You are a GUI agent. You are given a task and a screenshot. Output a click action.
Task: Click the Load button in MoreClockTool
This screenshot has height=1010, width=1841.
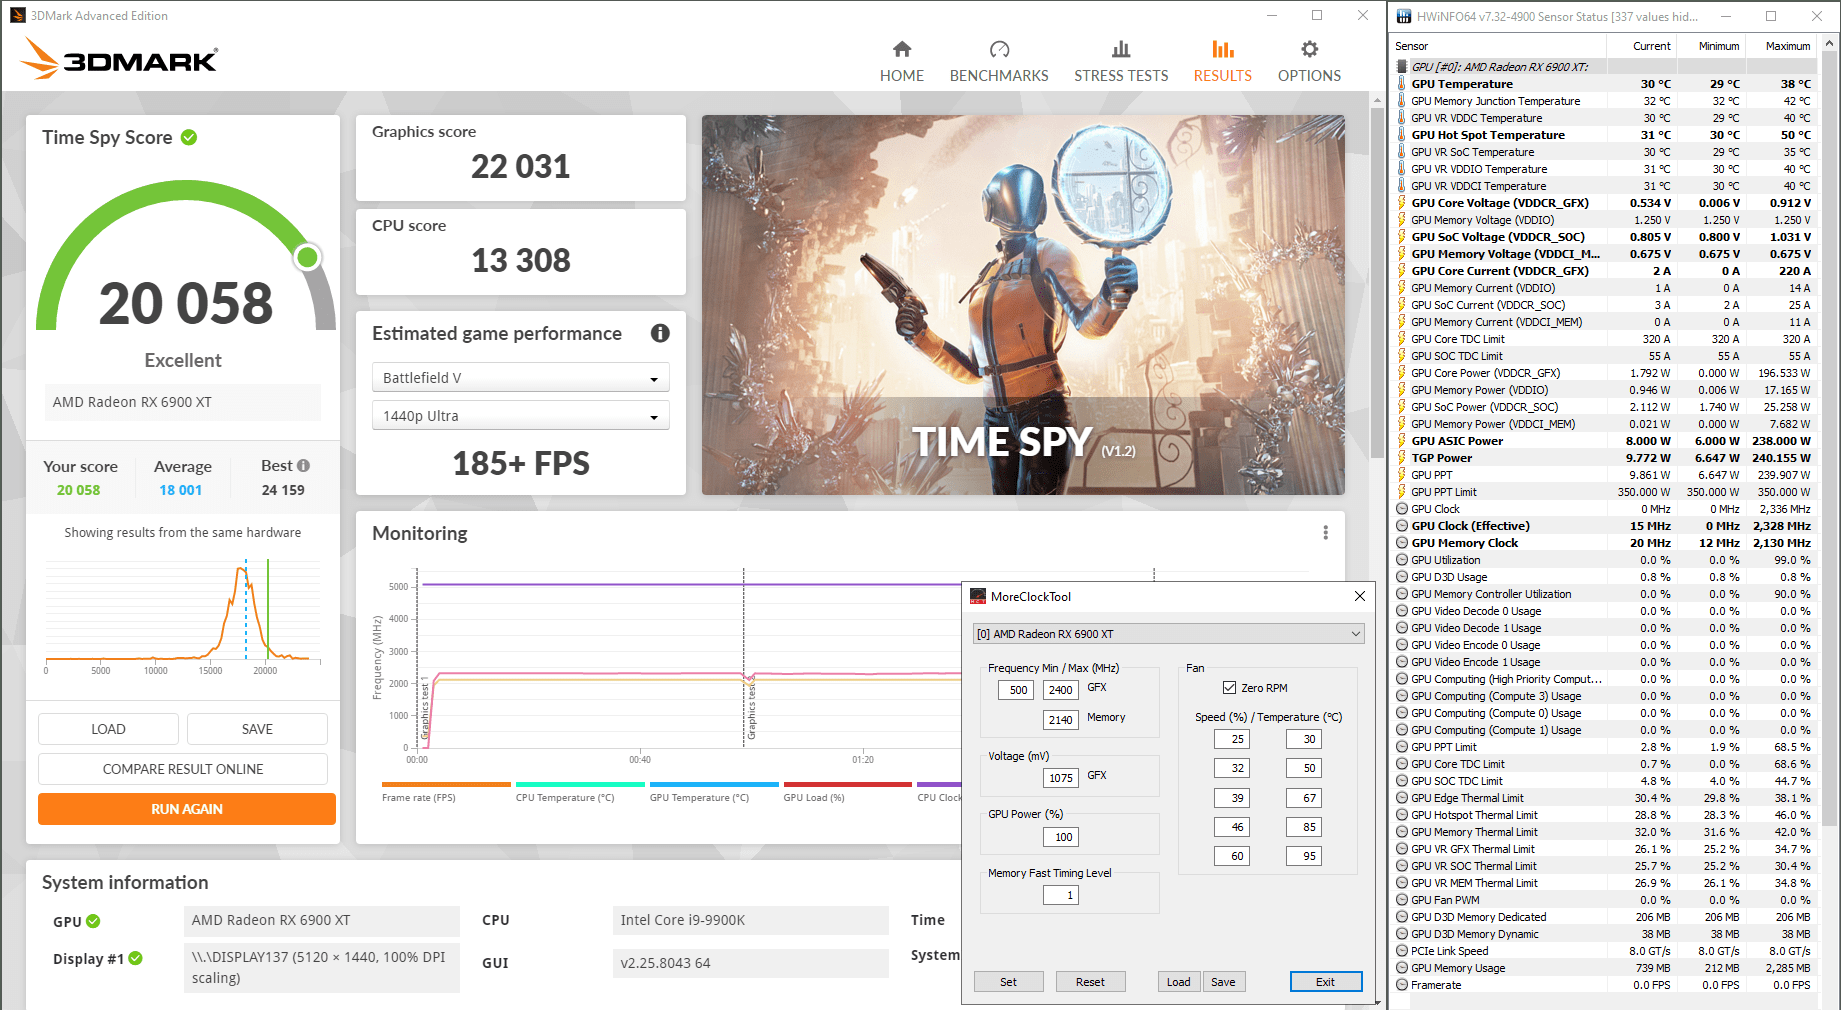(x=1178, y=982)
